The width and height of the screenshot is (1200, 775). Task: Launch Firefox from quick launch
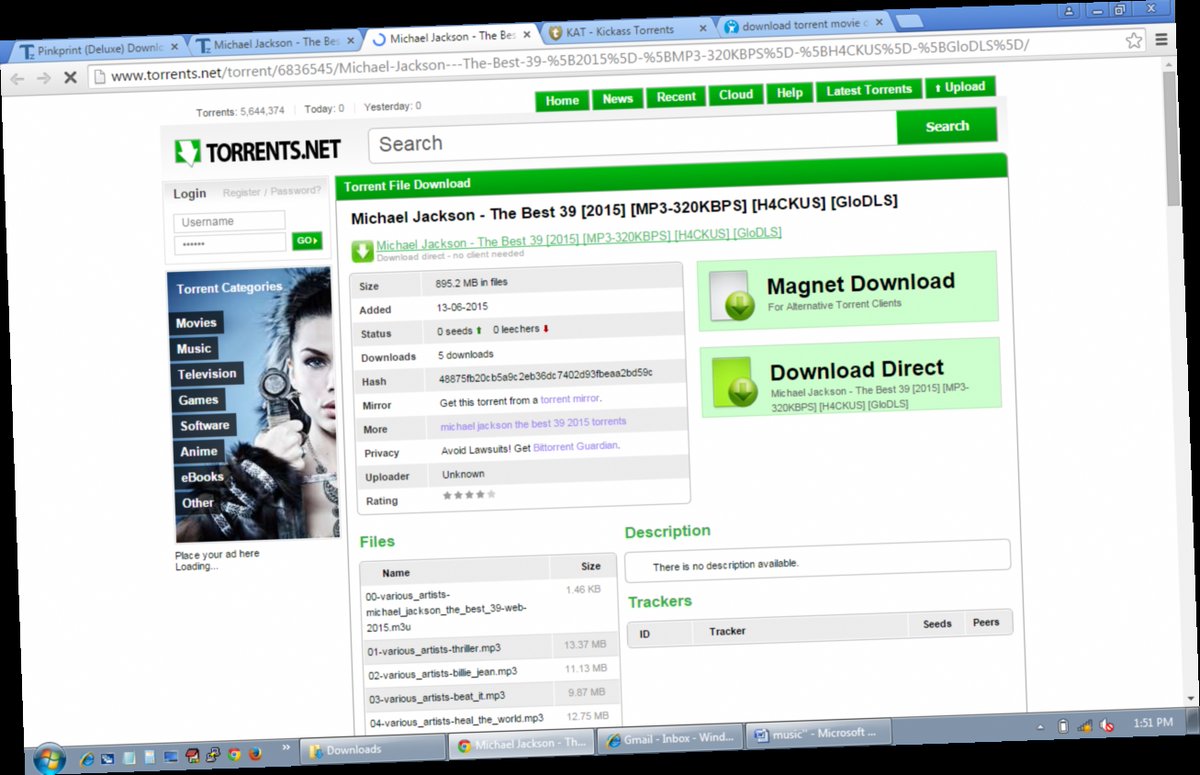click(255, 754)
